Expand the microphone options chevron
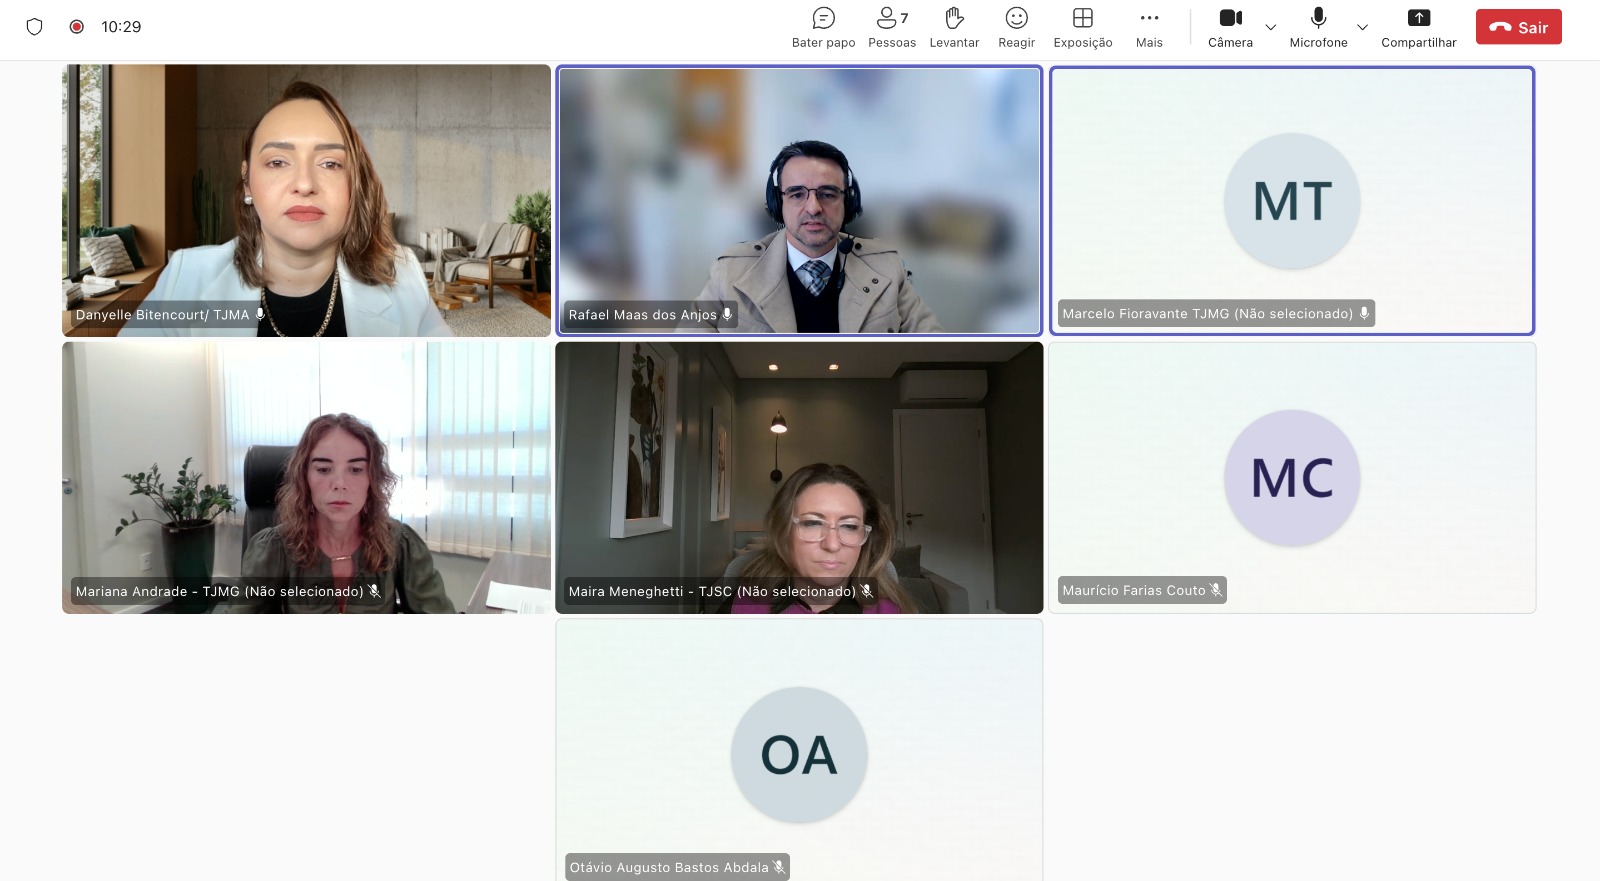This screenshot has width=1600, height=881. [1362, 27]
